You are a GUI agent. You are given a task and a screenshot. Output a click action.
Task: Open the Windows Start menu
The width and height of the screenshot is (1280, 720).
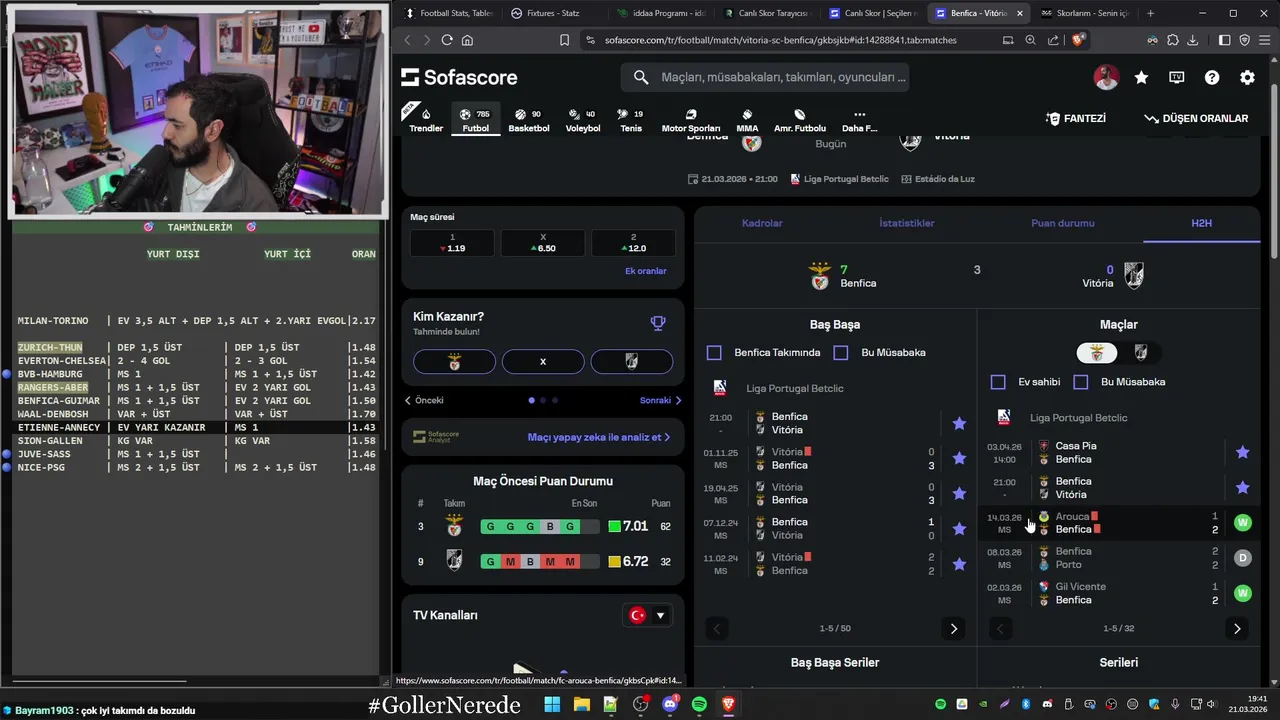click(x=552, y=705)
